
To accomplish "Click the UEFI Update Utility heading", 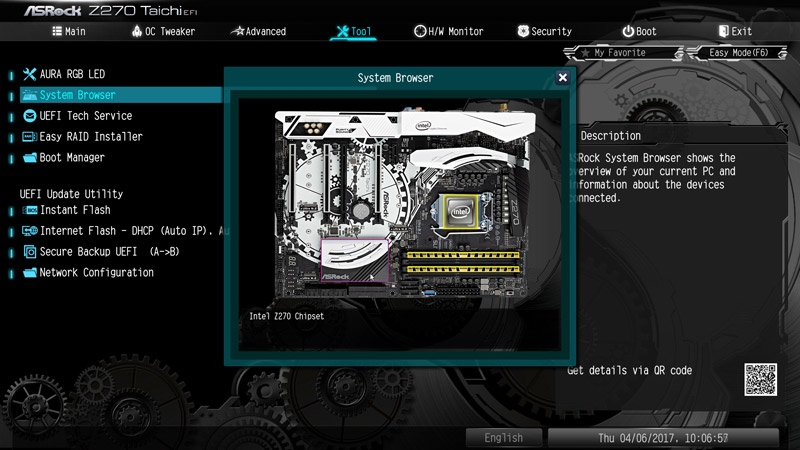I will click(x=71, y=194).
